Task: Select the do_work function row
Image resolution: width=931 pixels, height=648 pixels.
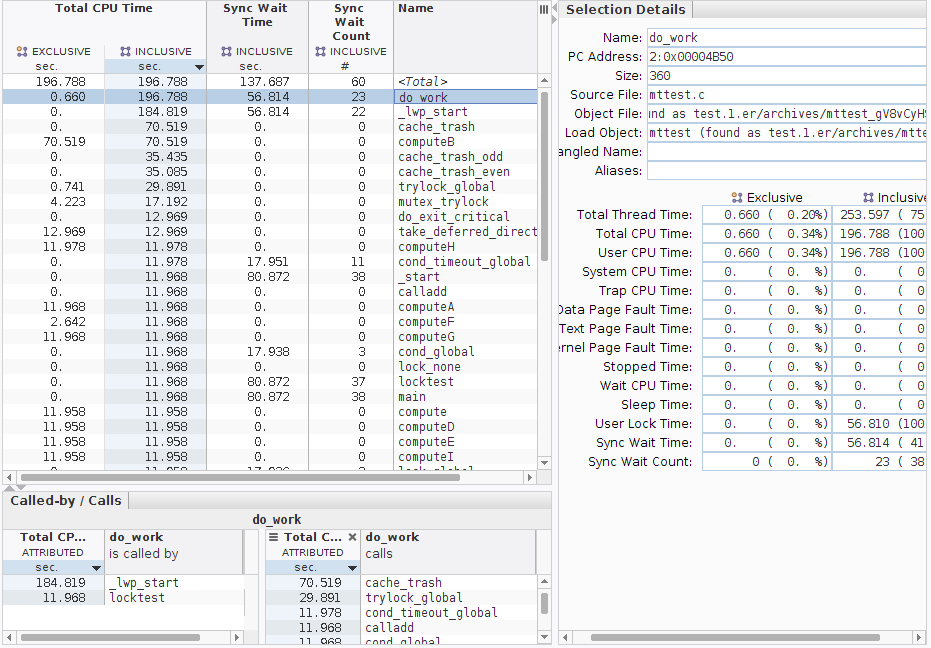Action: 270,97
